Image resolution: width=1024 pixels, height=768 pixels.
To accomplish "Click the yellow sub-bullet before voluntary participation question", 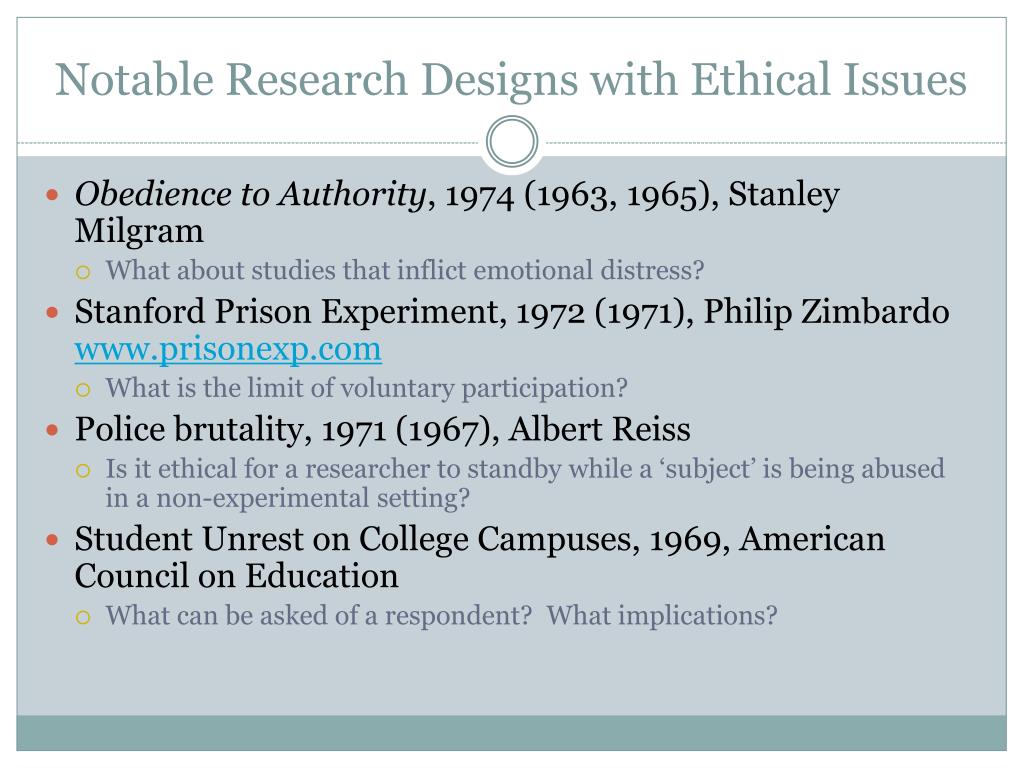I will click(83, 390).
